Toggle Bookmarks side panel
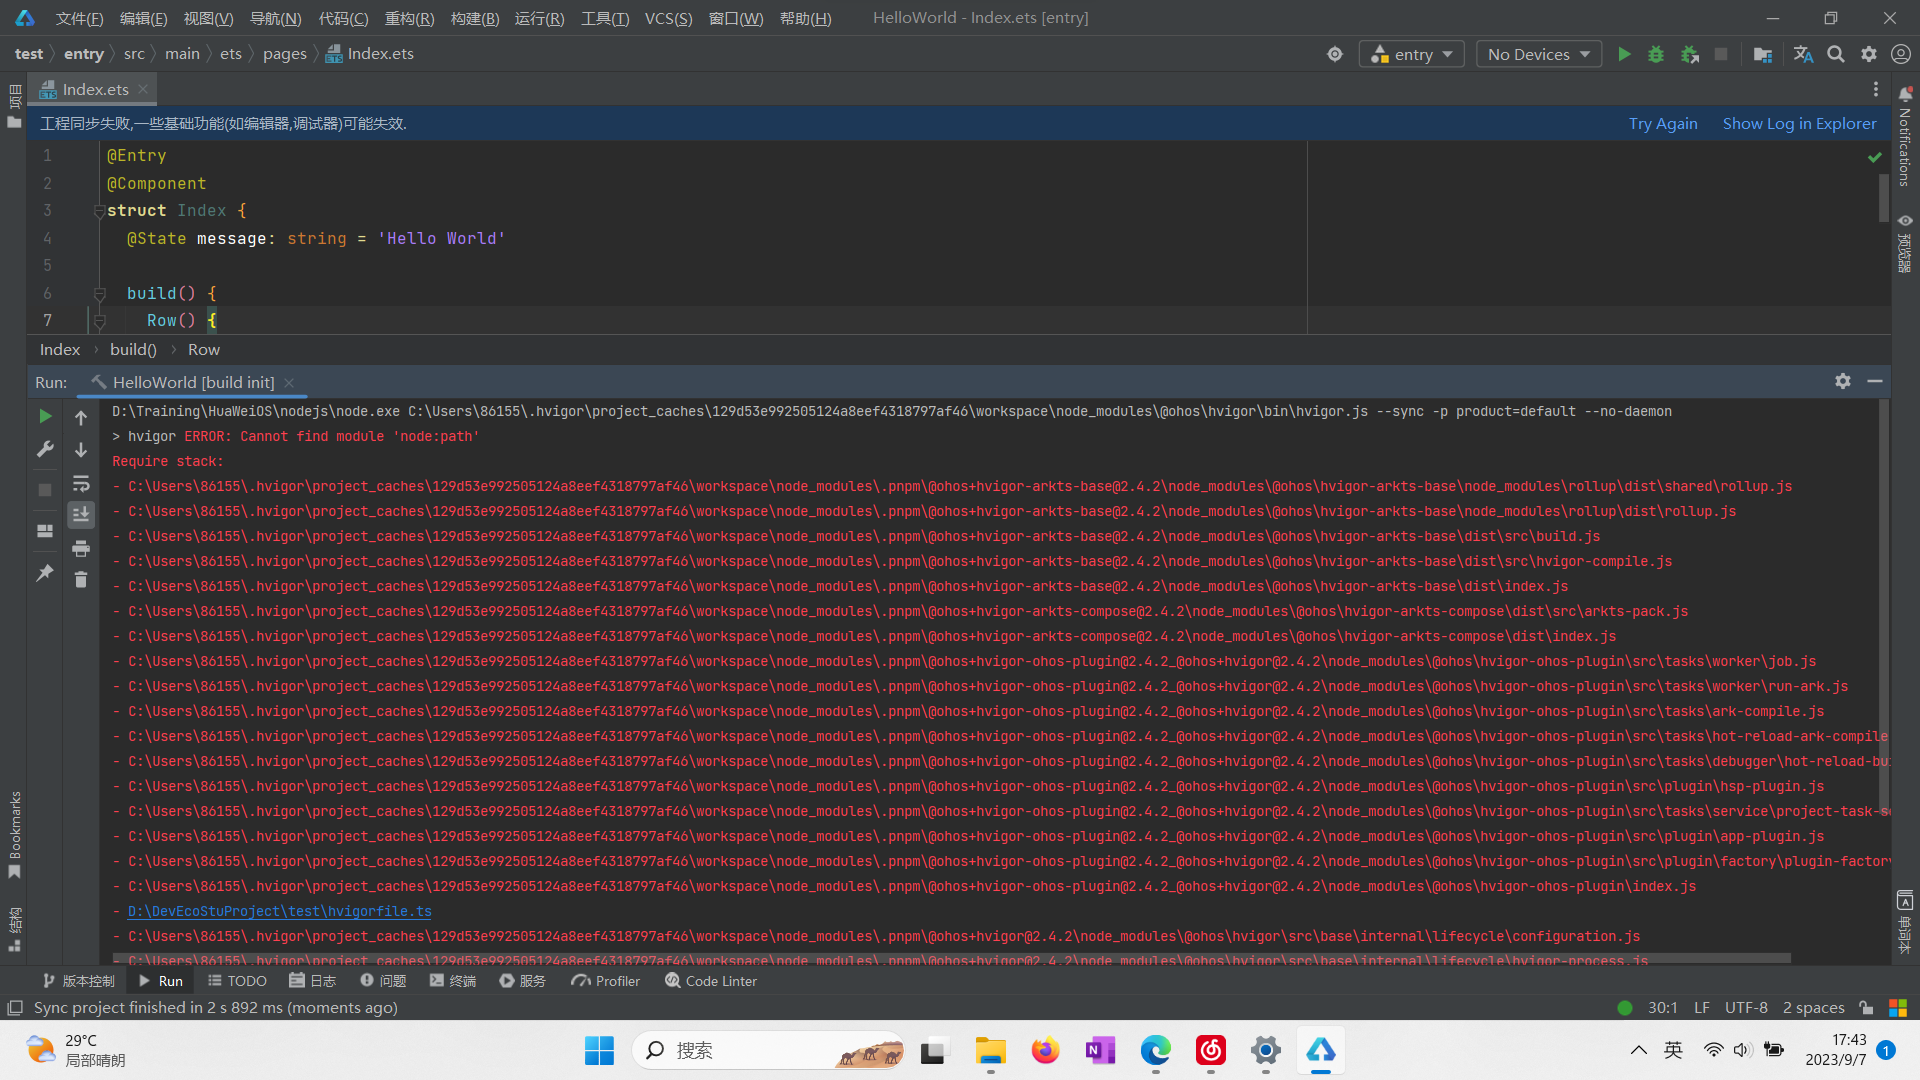This screenshot has height=1080, width=1920. [14, 835]
